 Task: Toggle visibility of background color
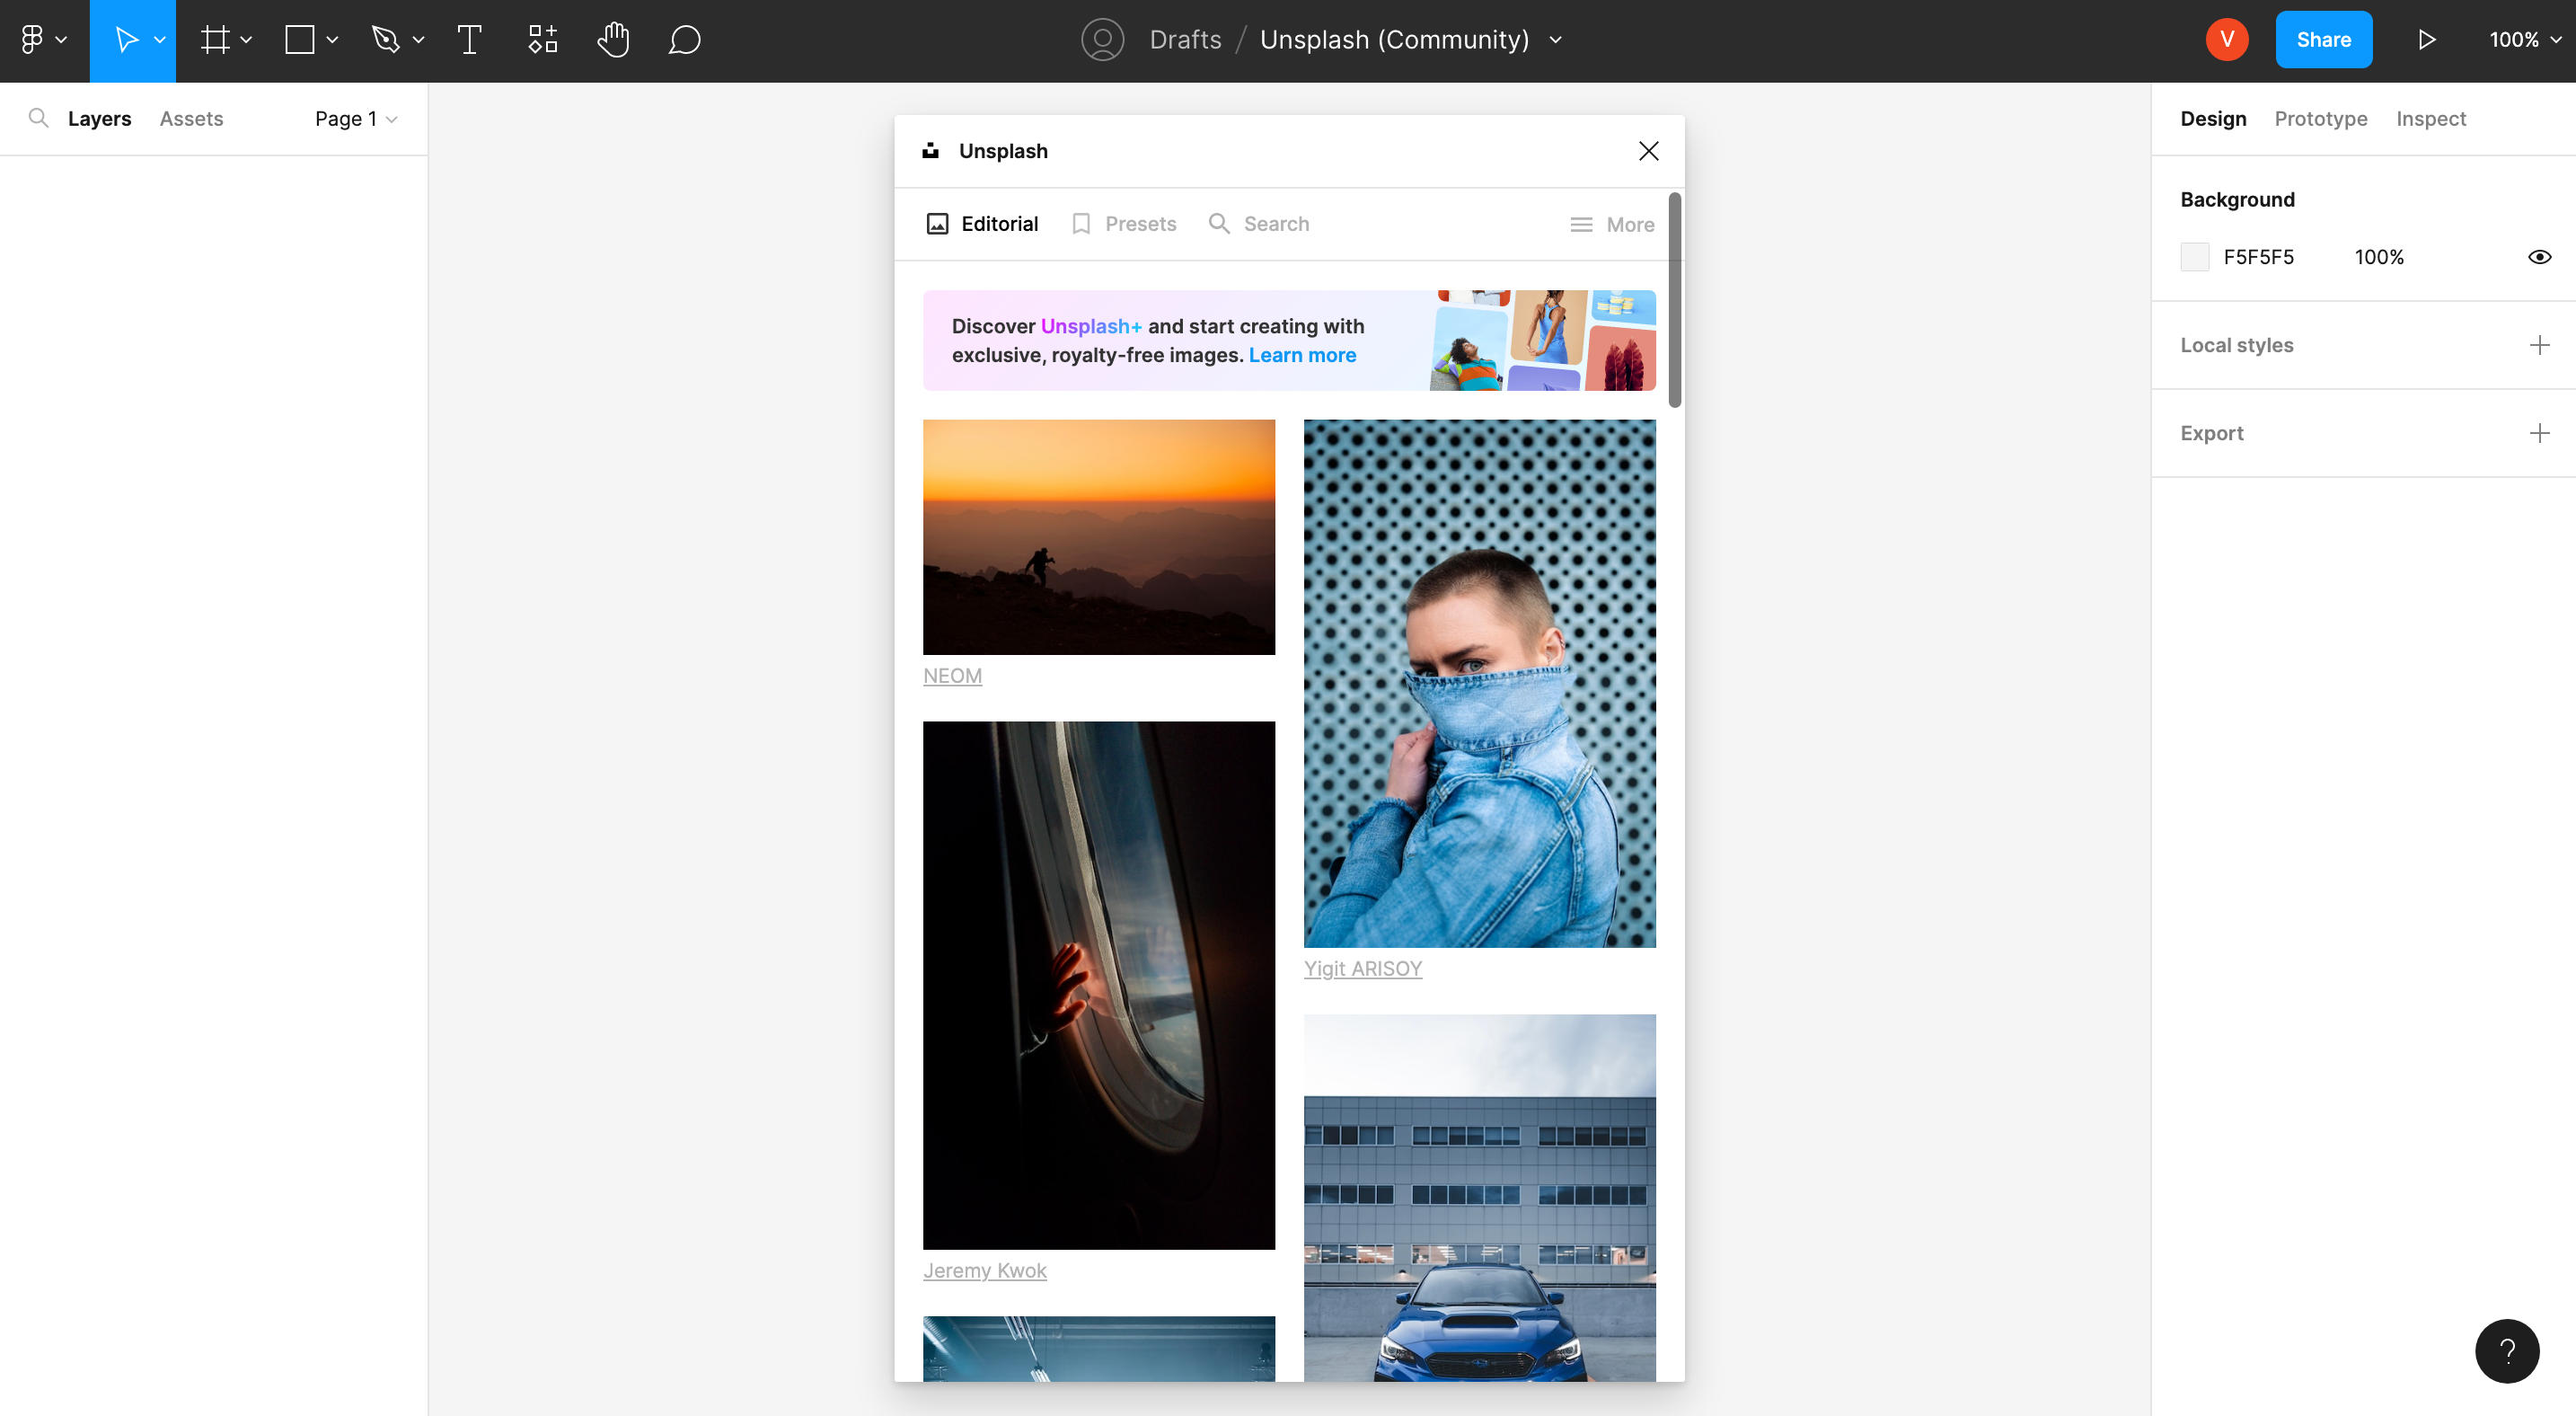(x=2539, y=258)
